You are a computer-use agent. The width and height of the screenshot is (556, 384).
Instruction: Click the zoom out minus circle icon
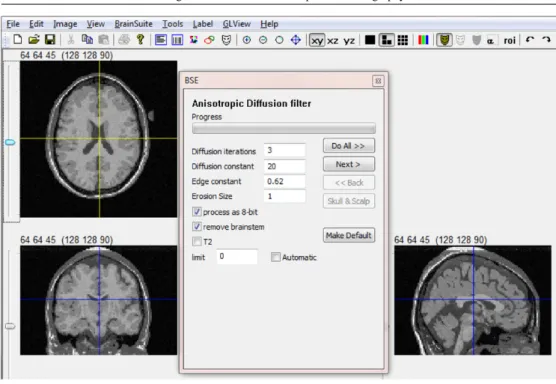(x=263, y=40)
